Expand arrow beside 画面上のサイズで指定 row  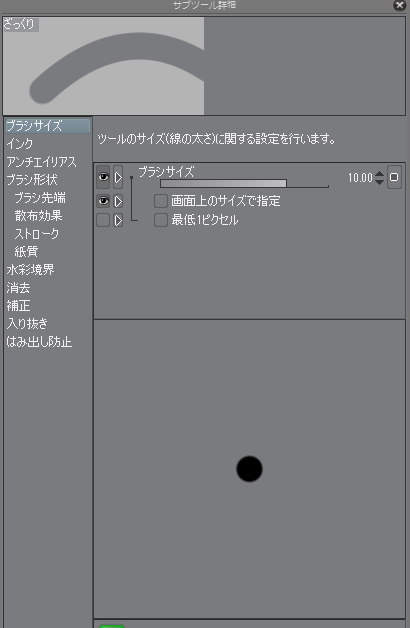point(118,201)
